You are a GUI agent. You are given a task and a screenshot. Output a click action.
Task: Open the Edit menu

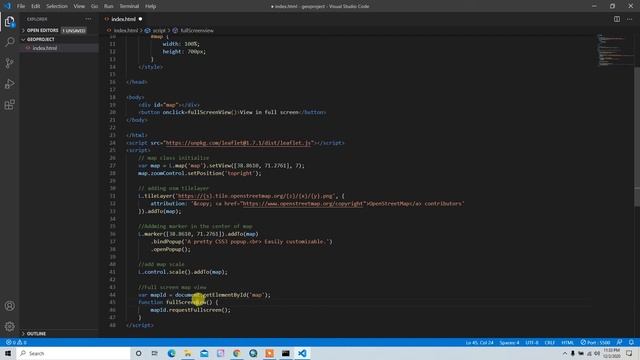tap(36, 6)
